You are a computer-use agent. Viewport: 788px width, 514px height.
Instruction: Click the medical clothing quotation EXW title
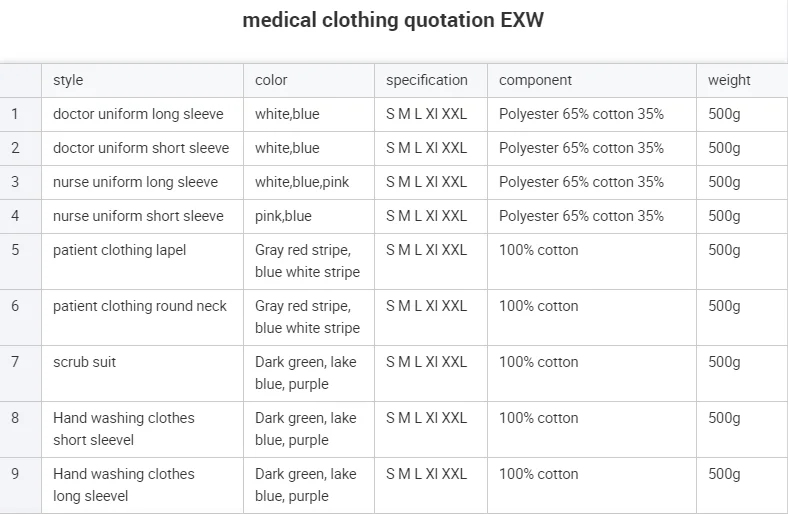[x=393, y=20]
